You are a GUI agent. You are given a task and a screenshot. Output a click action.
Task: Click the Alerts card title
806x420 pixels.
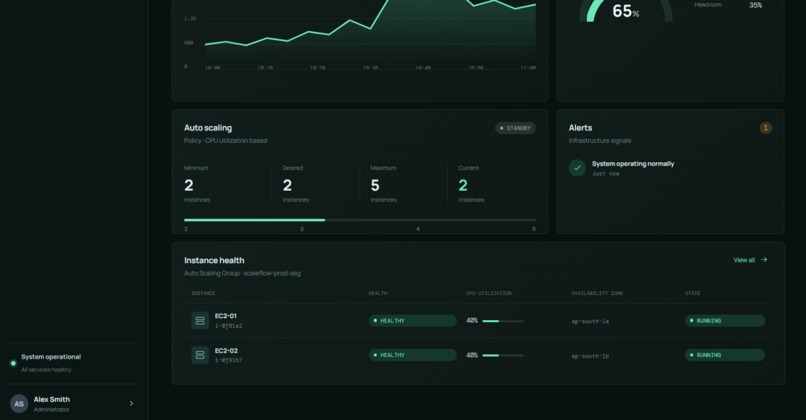[x=580, y=127]
